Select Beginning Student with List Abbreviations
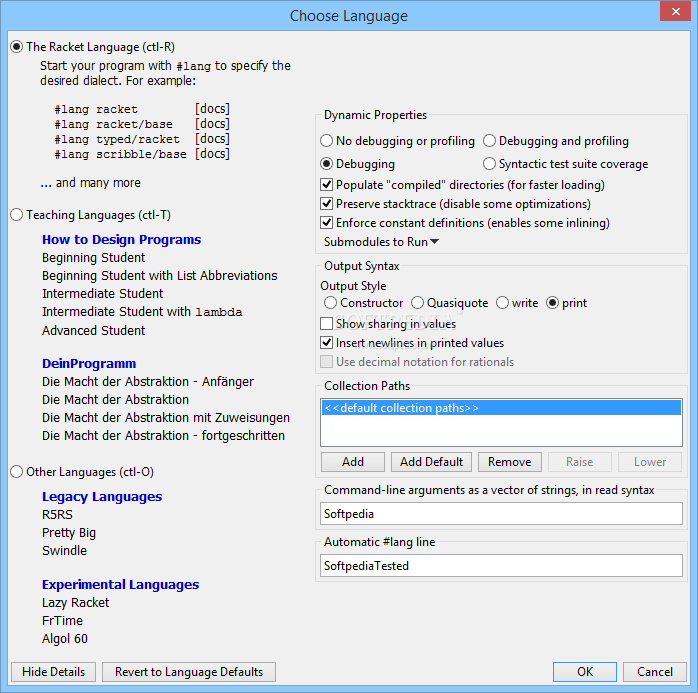Viewport: 698px width, 693px height. click(x=159, y=276)
